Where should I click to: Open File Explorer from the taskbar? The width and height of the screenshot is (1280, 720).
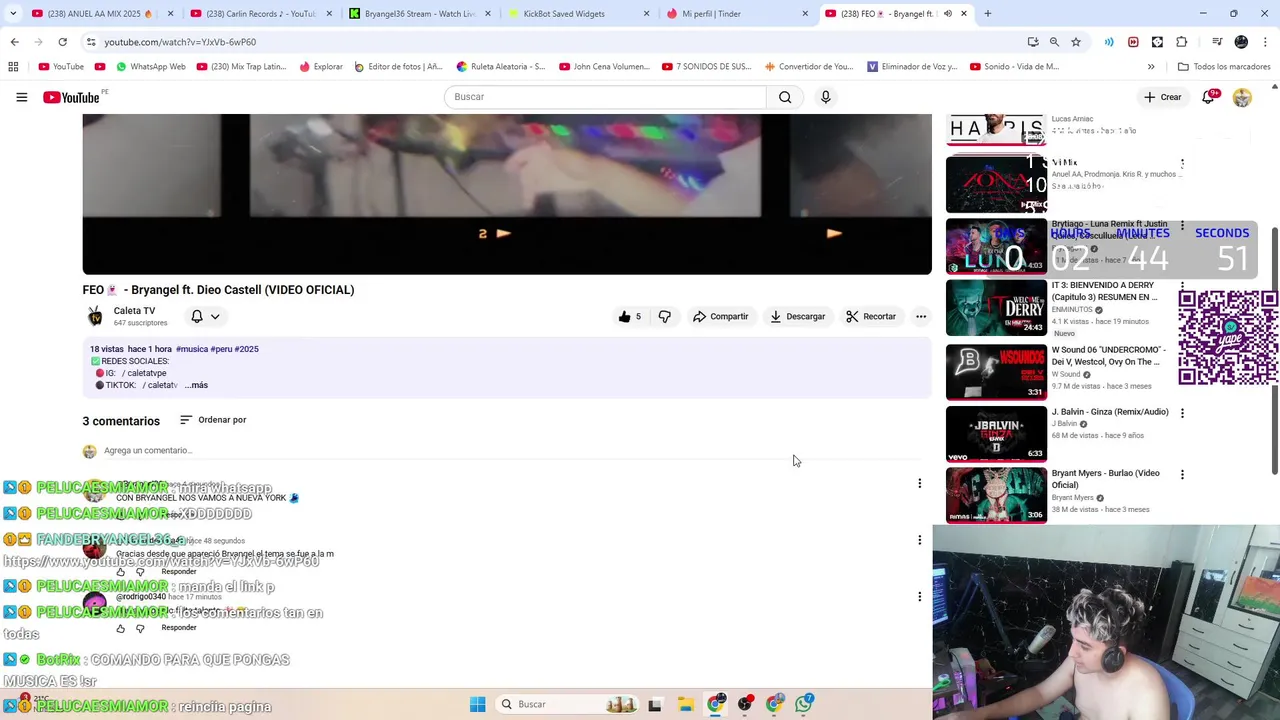click(685, 704)
